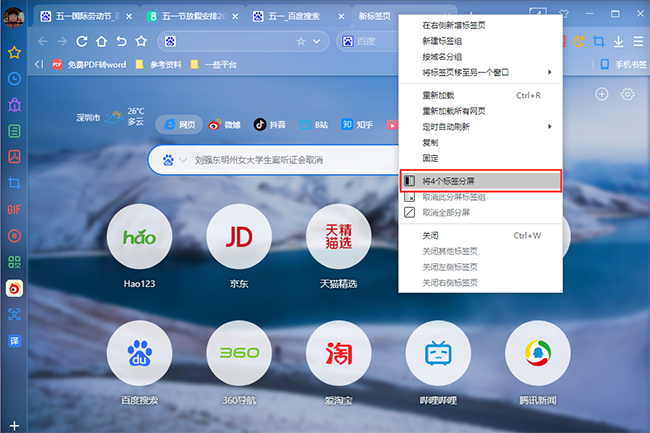Open the downloads arrow icon
650x433 pixels.
click(x=618, y=41)
